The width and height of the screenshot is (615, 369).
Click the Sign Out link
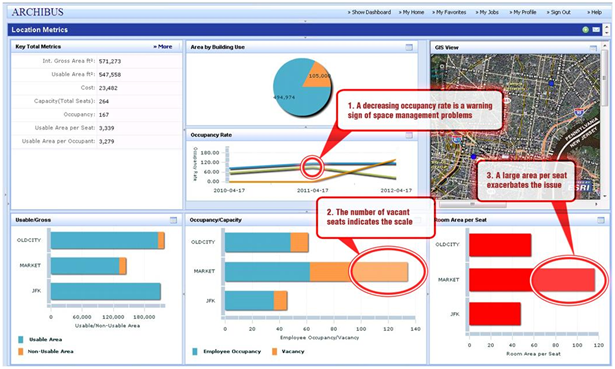tap(559, 13)
